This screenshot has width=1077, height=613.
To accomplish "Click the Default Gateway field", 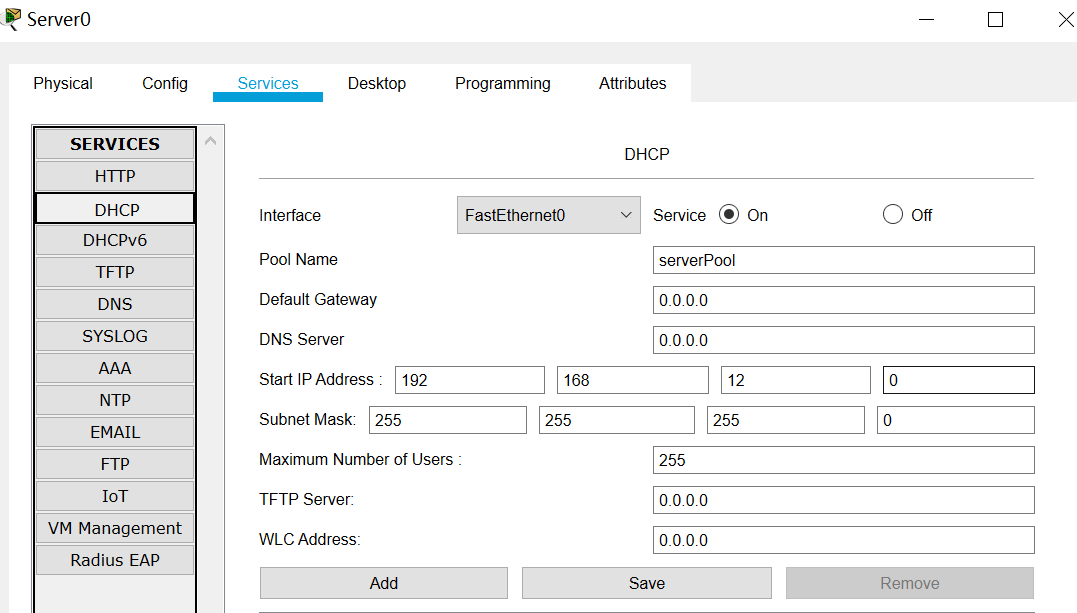I will (x=843, y=300).
